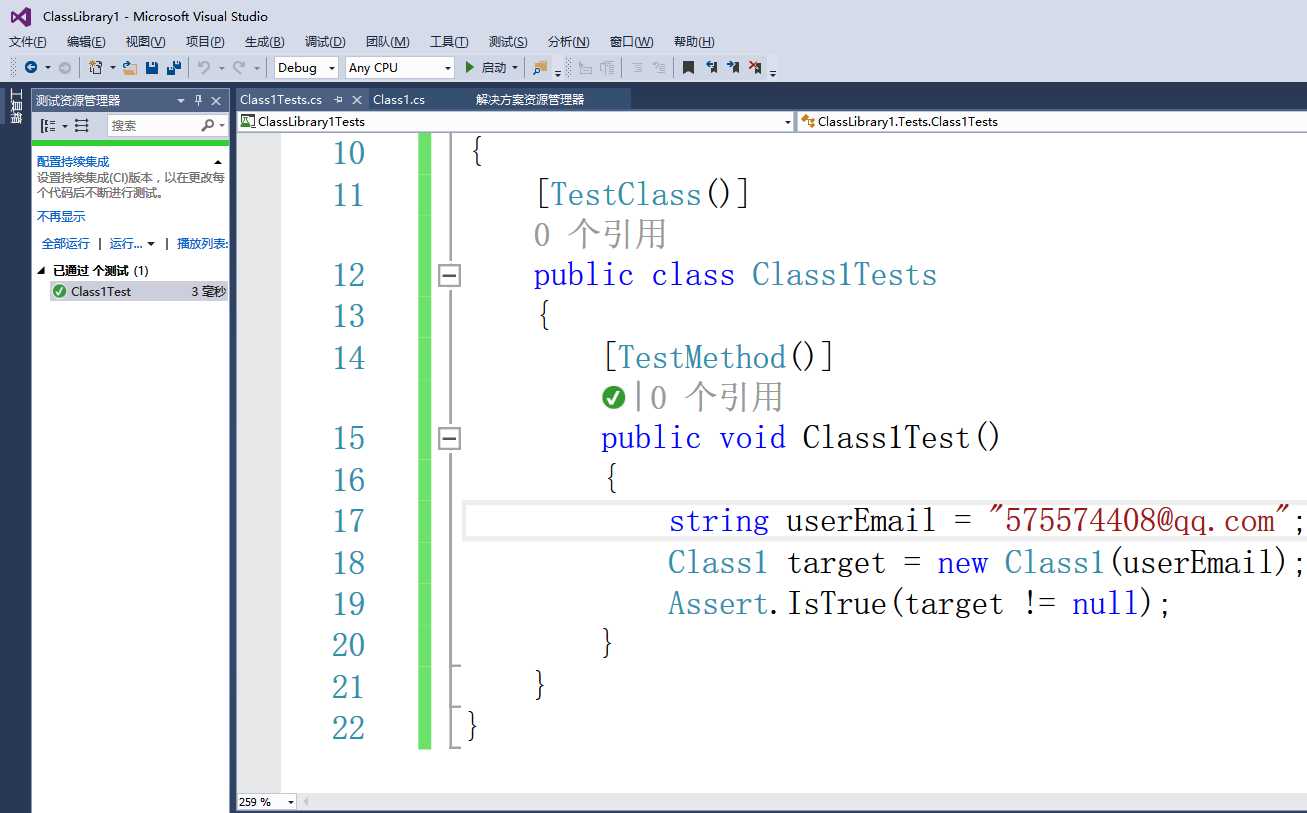Open the 窗口(W) menu

point(632,41)
